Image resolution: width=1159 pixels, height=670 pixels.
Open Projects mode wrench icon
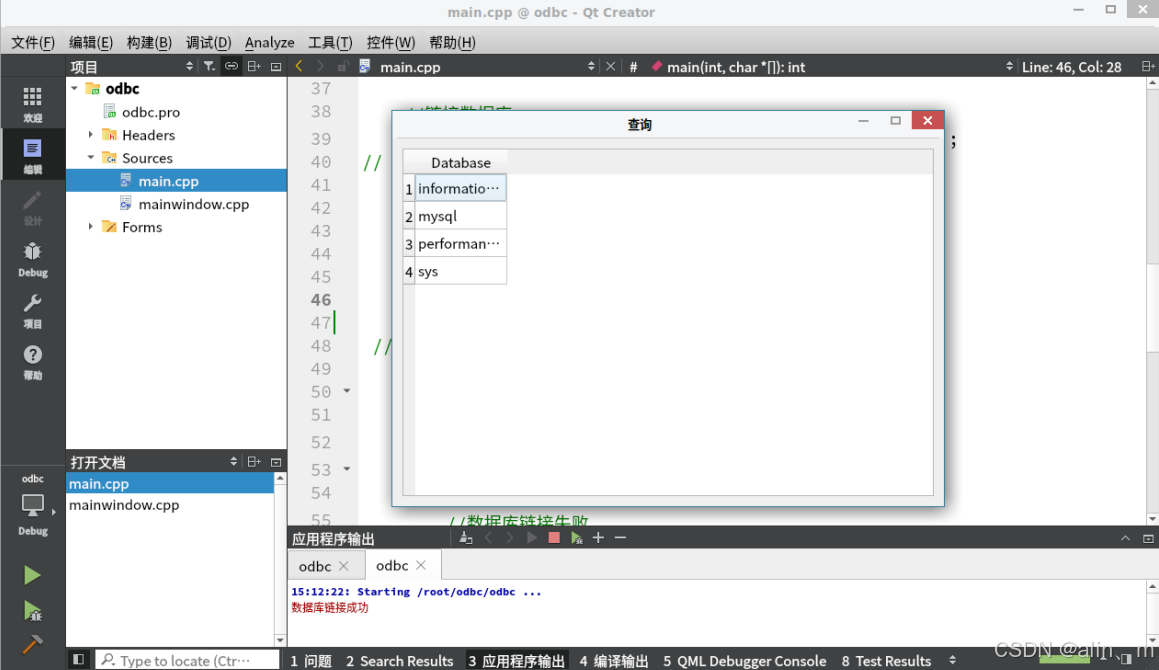[33, 311]
